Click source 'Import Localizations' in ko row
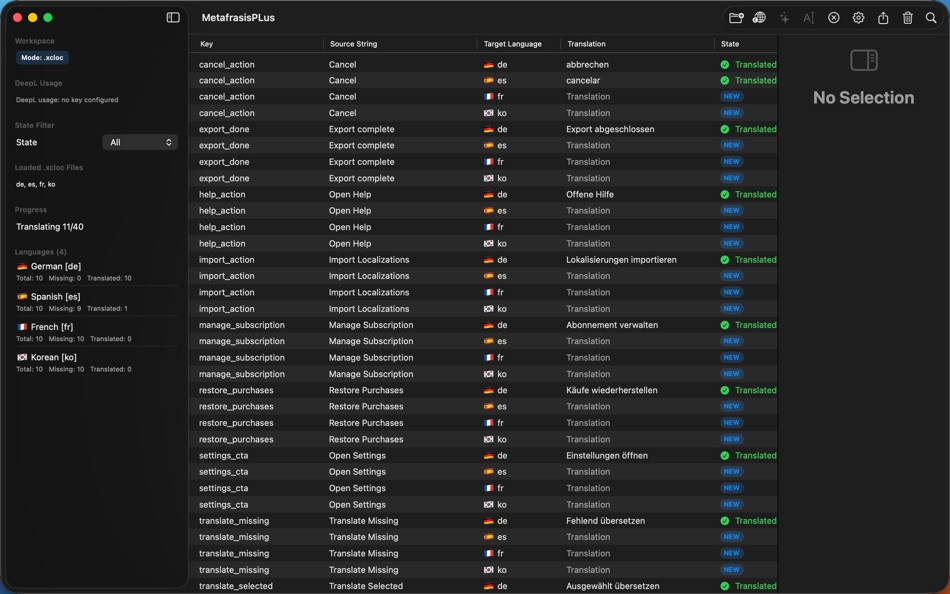Image resolution: width=950 pixels, height=594 pixels. [x=369, y=309]
